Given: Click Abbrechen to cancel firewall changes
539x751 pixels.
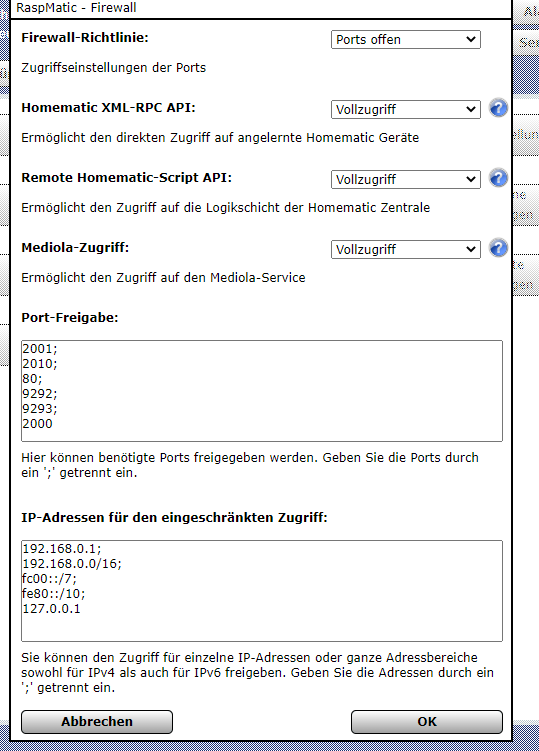Looking at the screenshot, I should [97, 722].
